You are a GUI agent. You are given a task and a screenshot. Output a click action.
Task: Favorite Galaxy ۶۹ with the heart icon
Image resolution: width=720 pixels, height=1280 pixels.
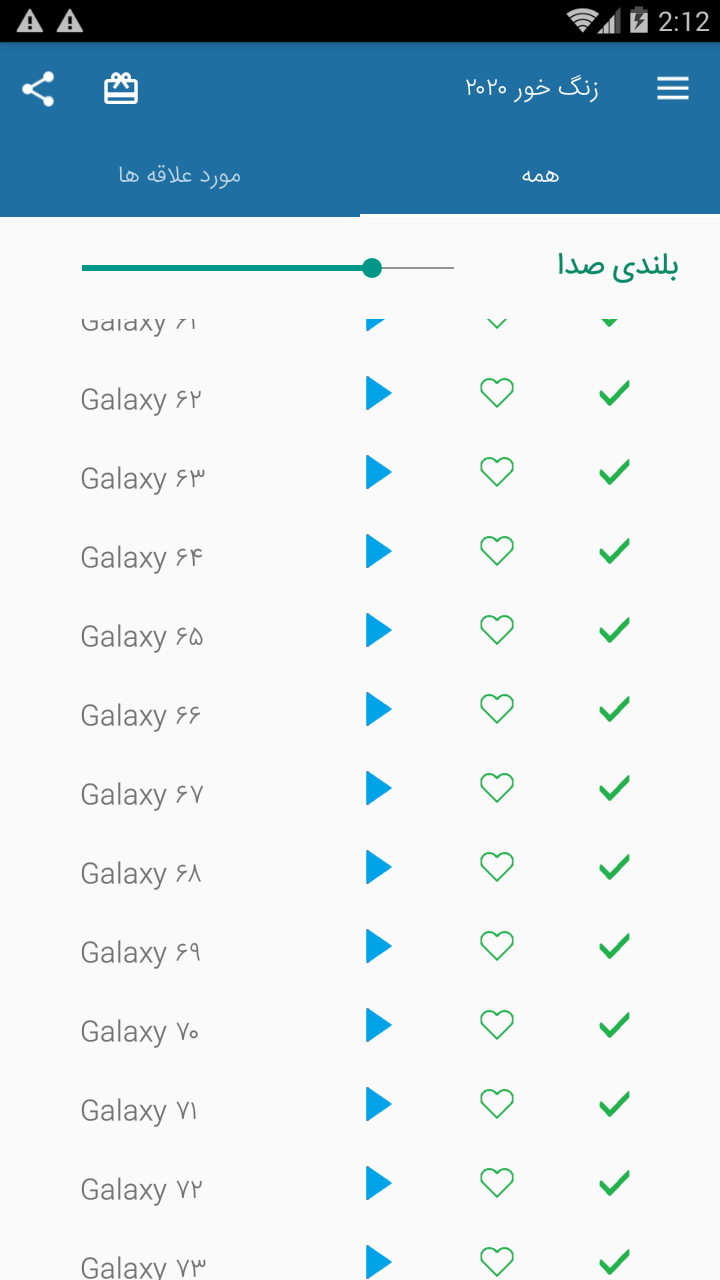click(x=497, y=946)
